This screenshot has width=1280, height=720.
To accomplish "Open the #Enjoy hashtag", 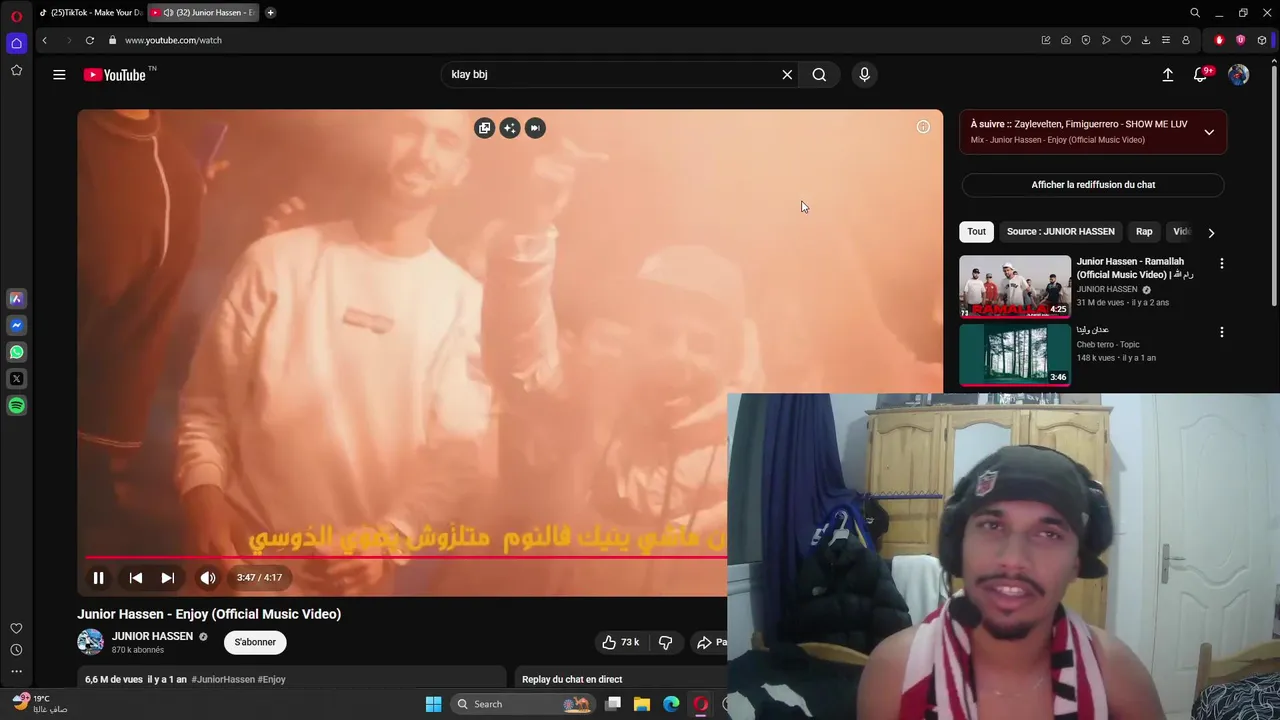I will point(272,679).
